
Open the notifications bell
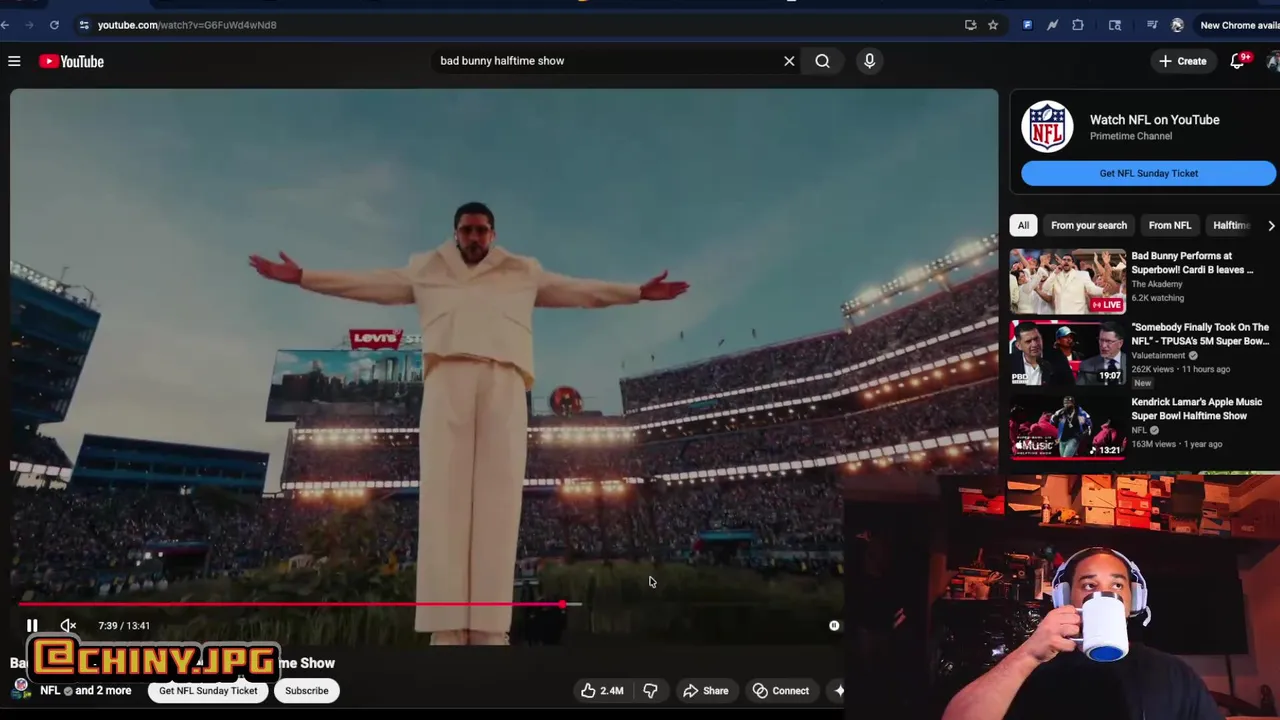[1237, 61]
